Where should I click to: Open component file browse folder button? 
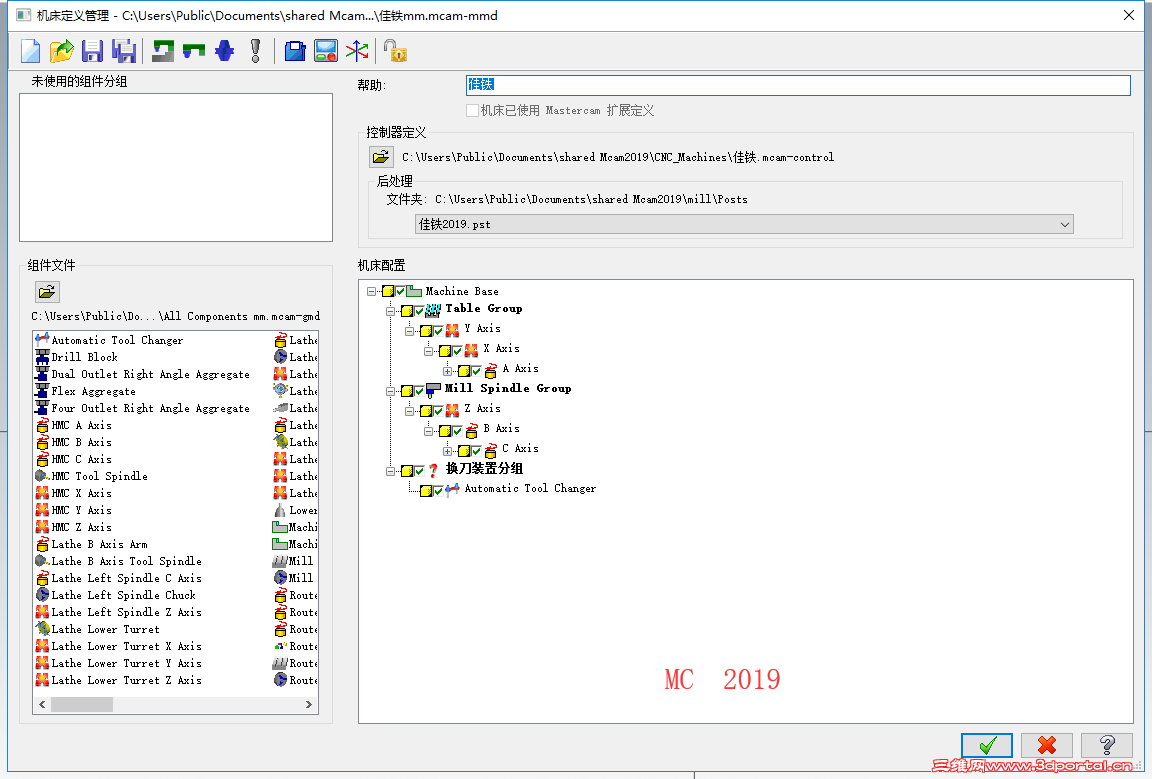point(47,292)
